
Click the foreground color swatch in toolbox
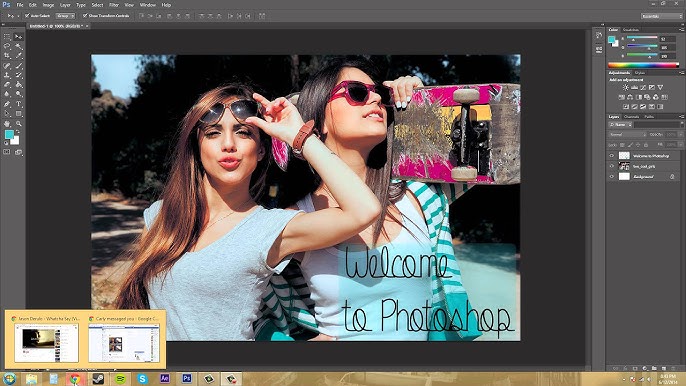(9, 135)
